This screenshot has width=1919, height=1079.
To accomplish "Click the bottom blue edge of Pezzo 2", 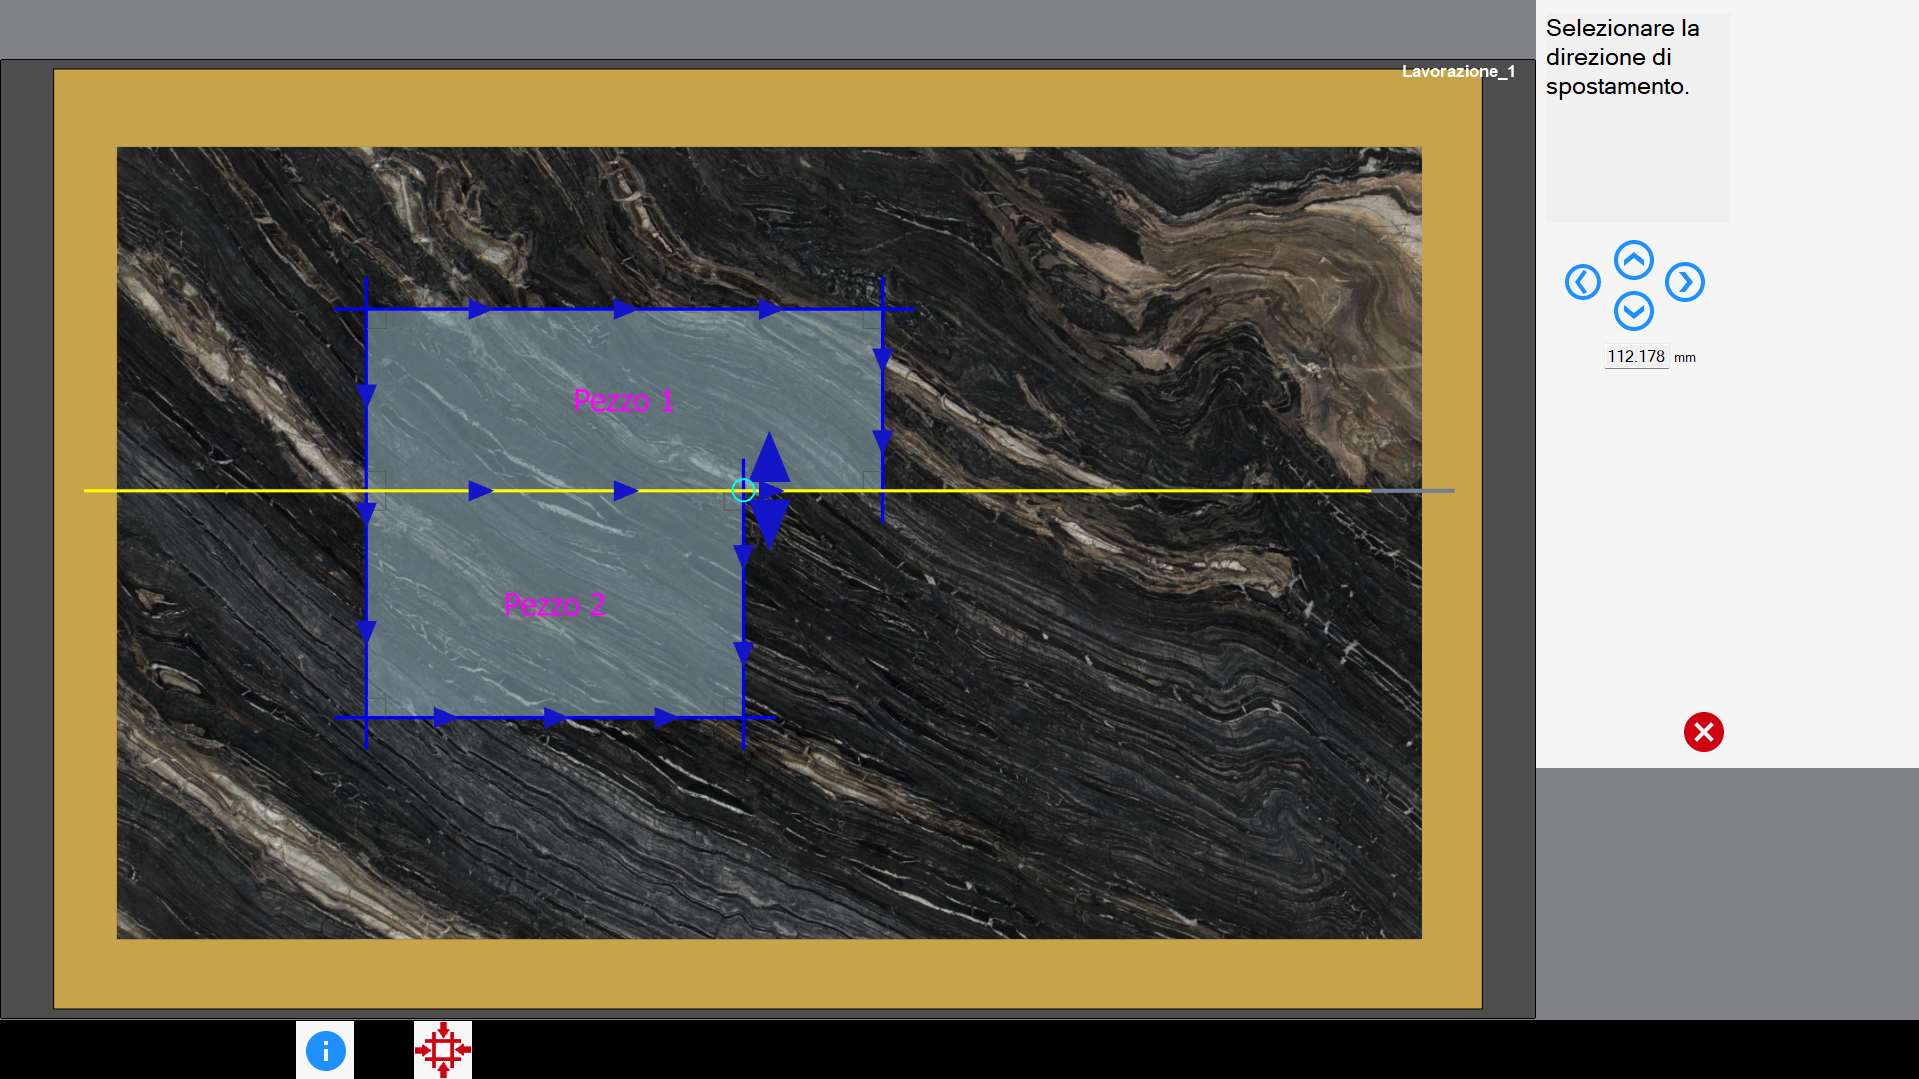I will [x=554, y=717].
